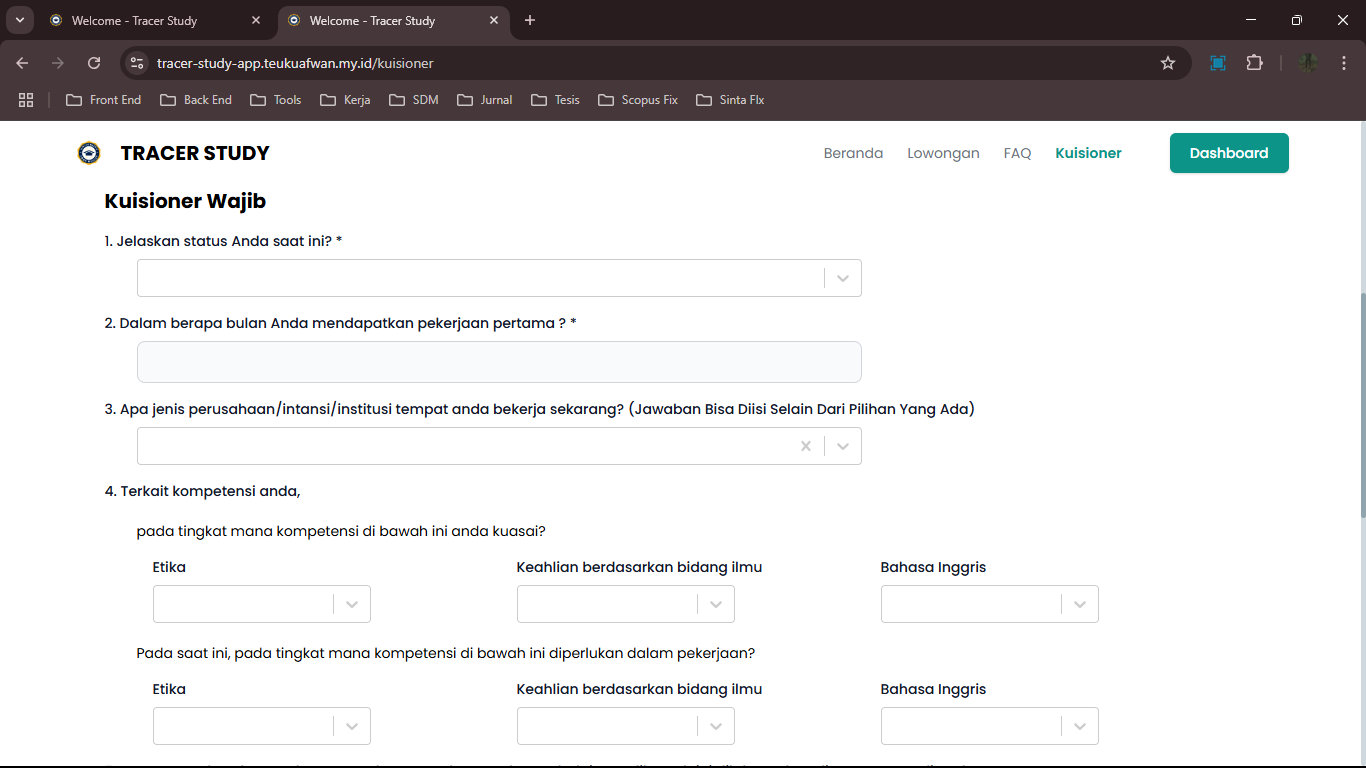
Task: Bookmark this page with the star icon
Action: point(1167,63)
